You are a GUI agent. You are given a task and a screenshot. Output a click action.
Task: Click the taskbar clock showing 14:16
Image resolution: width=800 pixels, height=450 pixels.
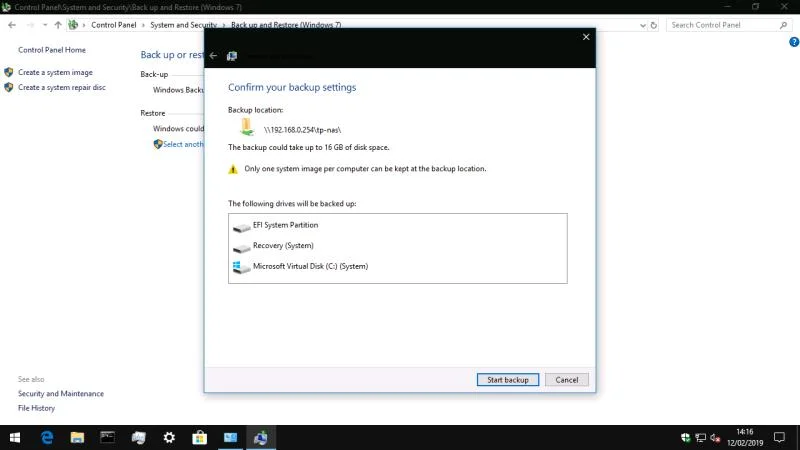point(745,438)
